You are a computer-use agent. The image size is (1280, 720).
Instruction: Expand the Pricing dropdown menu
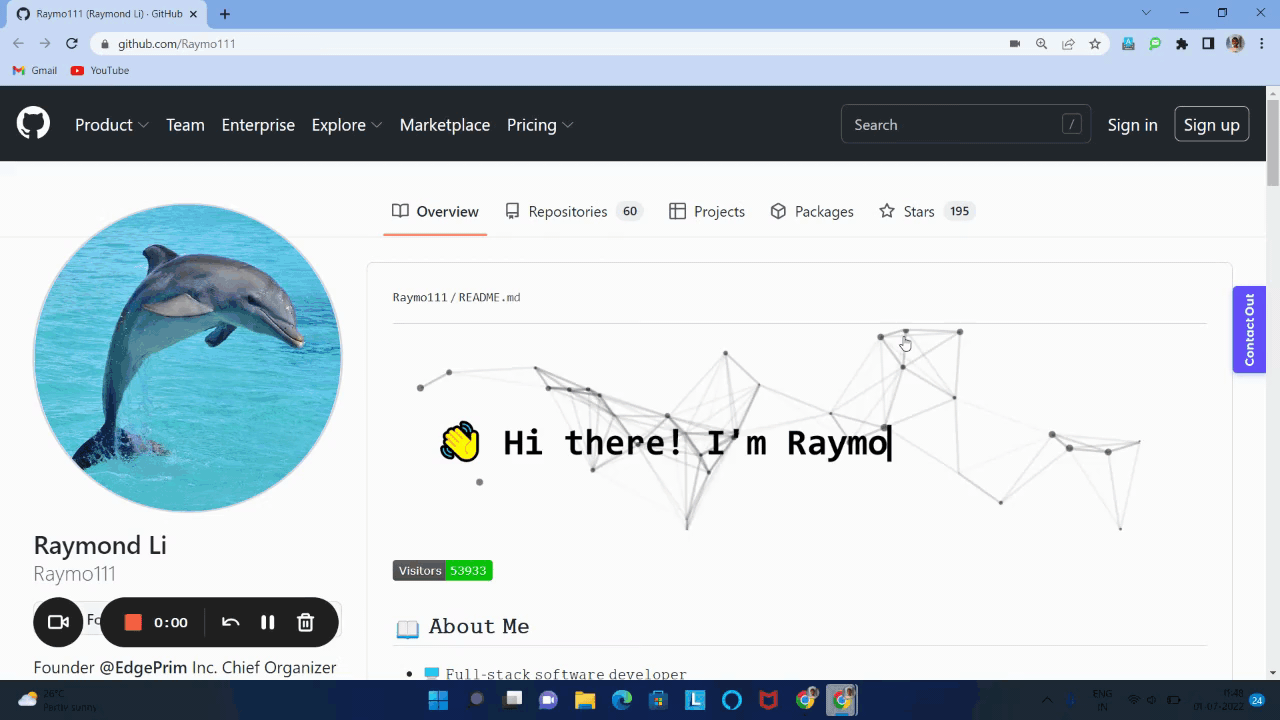(x=540, y=125)
